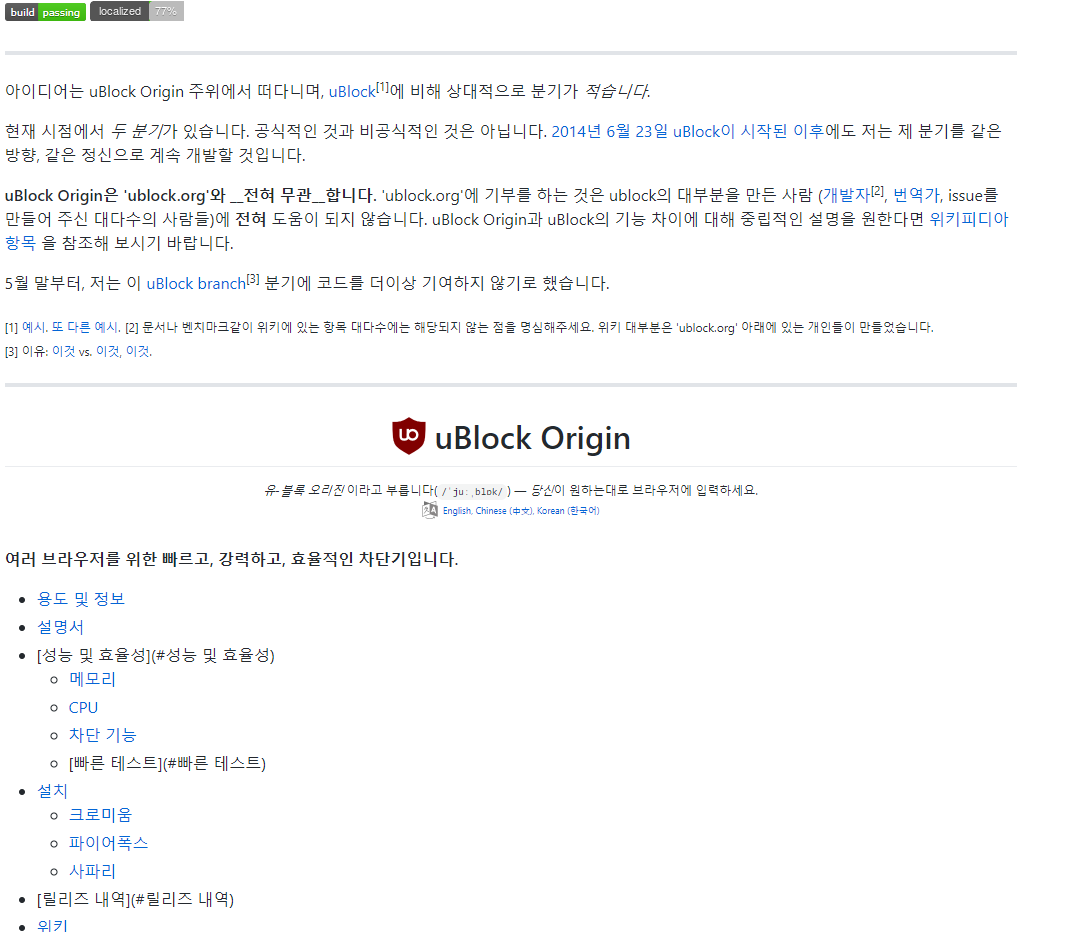Screen dimensions: 1086x932
Task: Click the 또 다른 예시 footnote link
Action: pyautogui.click(x=85, y=327)
